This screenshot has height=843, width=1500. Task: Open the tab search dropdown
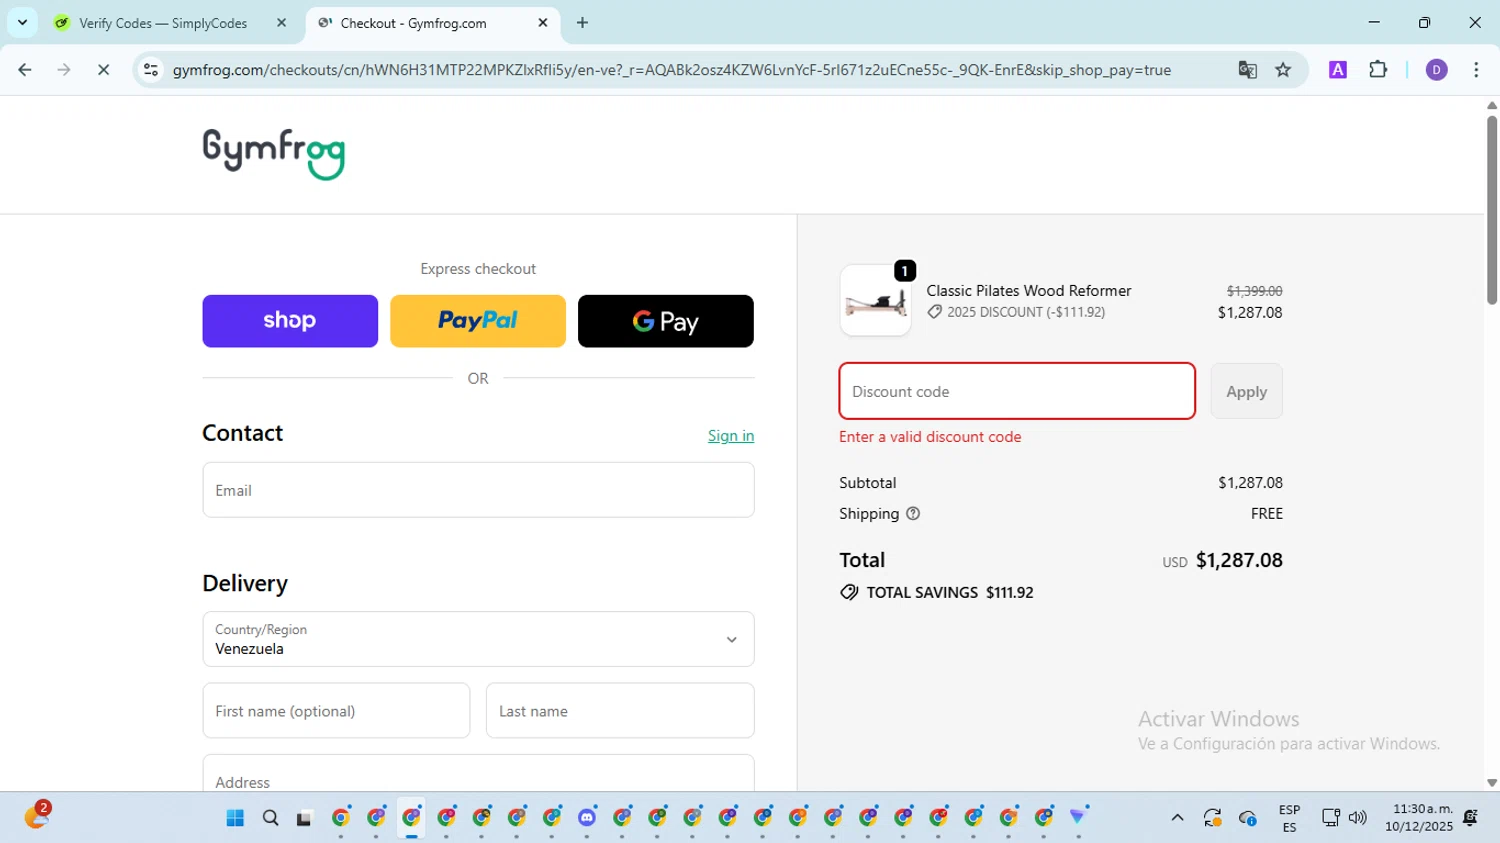[22, 23]
